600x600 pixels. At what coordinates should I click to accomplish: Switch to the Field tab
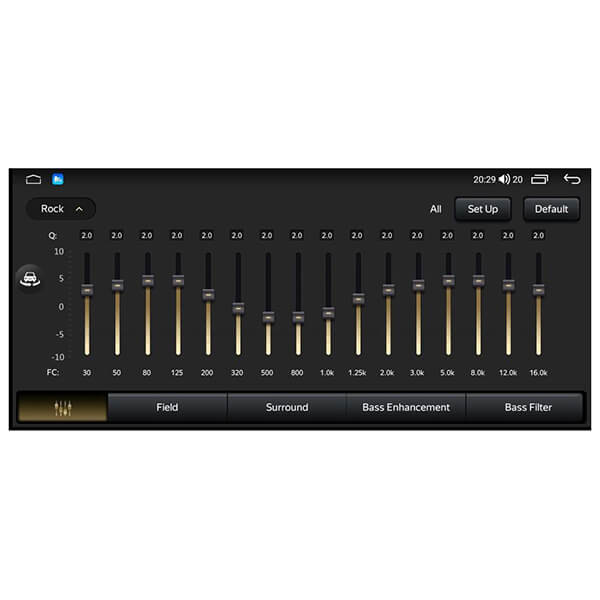[x=167, y=408]
